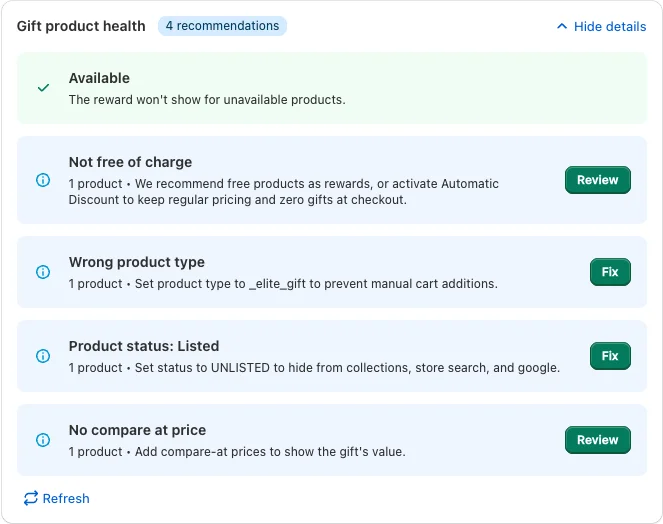
Task: Review the Not free of charge recommendation
Action: coord(597,180)
